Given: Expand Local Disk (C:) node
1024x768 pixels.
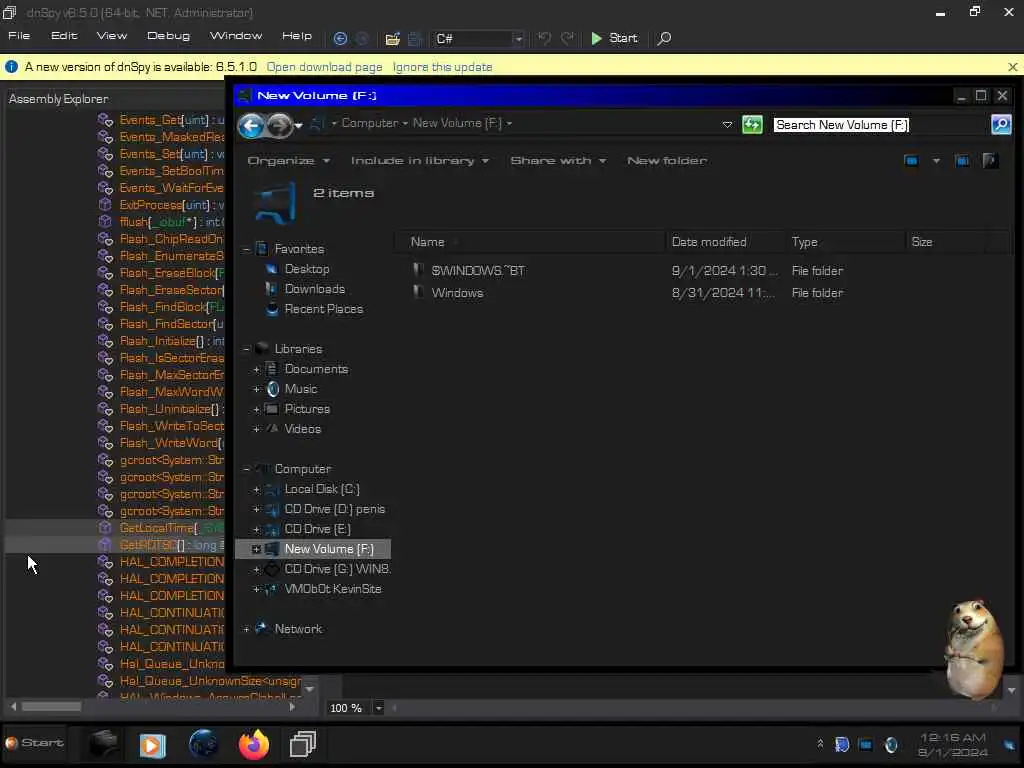Looking at the screenshot, I should (256, 489).
